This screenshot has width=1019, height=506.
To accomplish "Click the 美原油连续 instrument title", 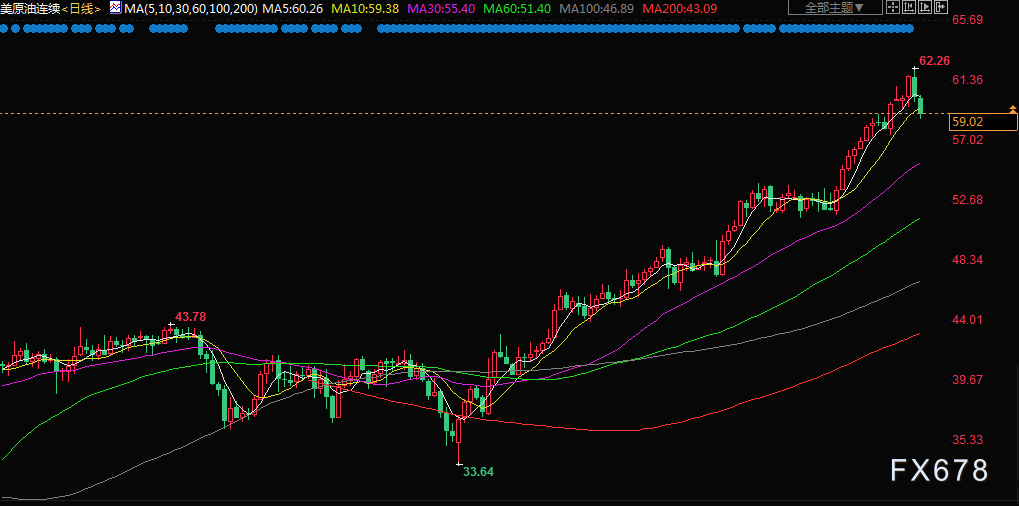I will (x=30, y=8).
